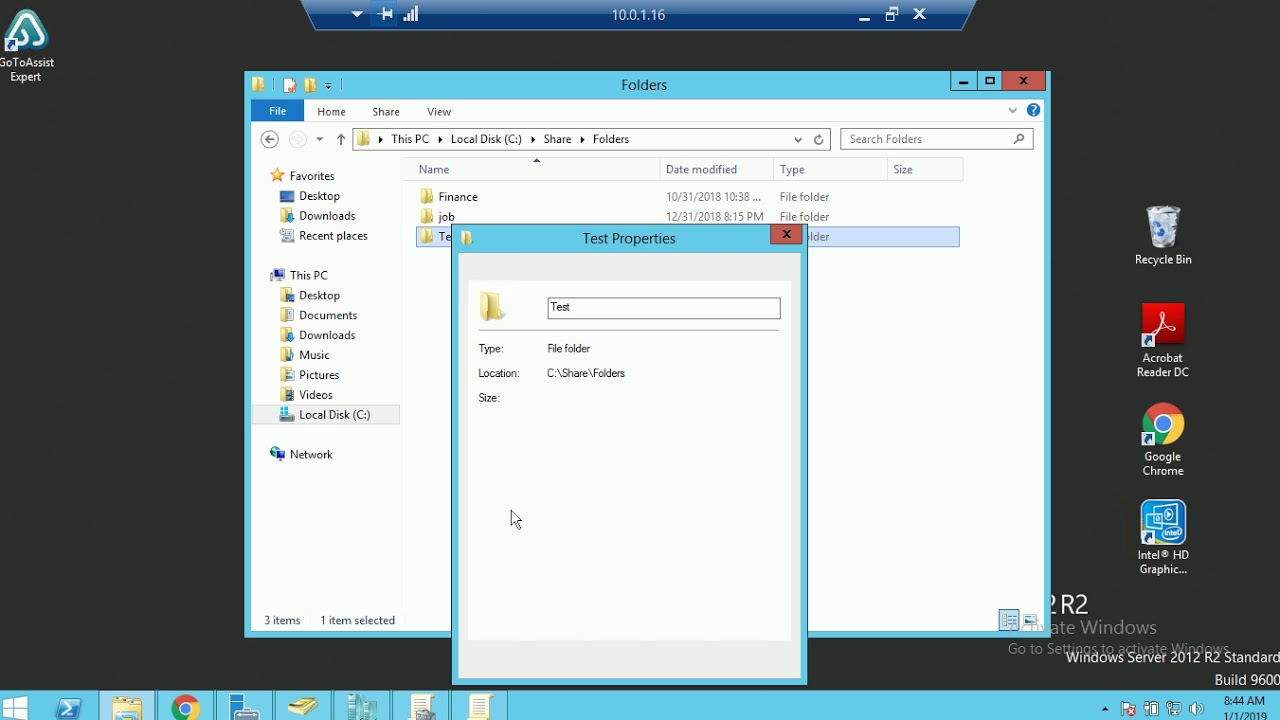The height and width of the screenshot is (720, 1280).
Task: Select File Explorer taskbar icon
Action: tap(127, 707)
